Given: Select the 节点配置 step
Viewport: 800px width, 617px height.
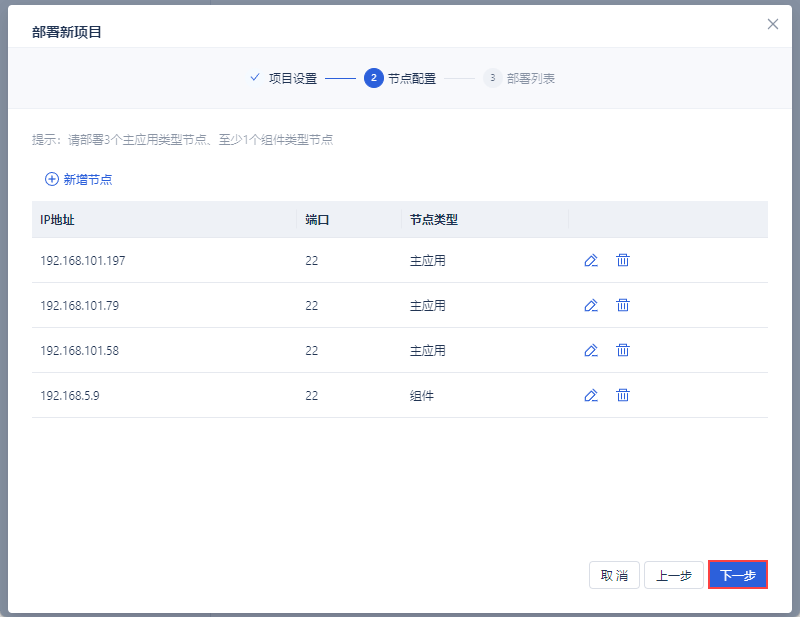Looking at the screenshot, I should (400, 78).
